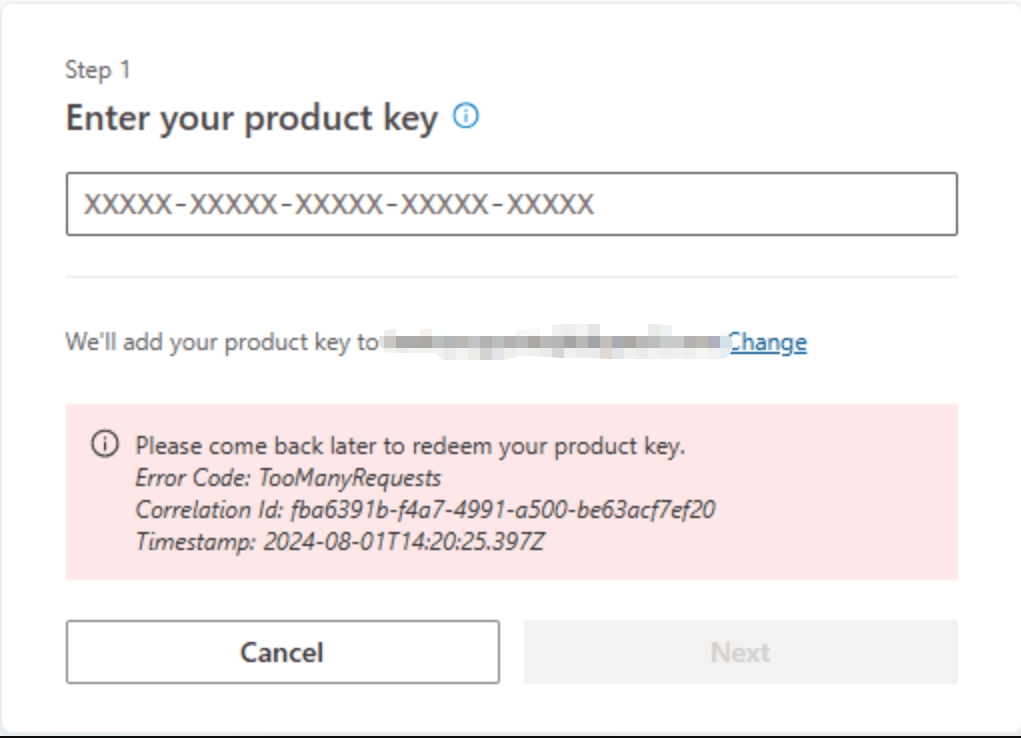Viewport: 1021px width, 738px height.
Task: Click the 'Timestamp:' label
Action: (x=196, y=541)
